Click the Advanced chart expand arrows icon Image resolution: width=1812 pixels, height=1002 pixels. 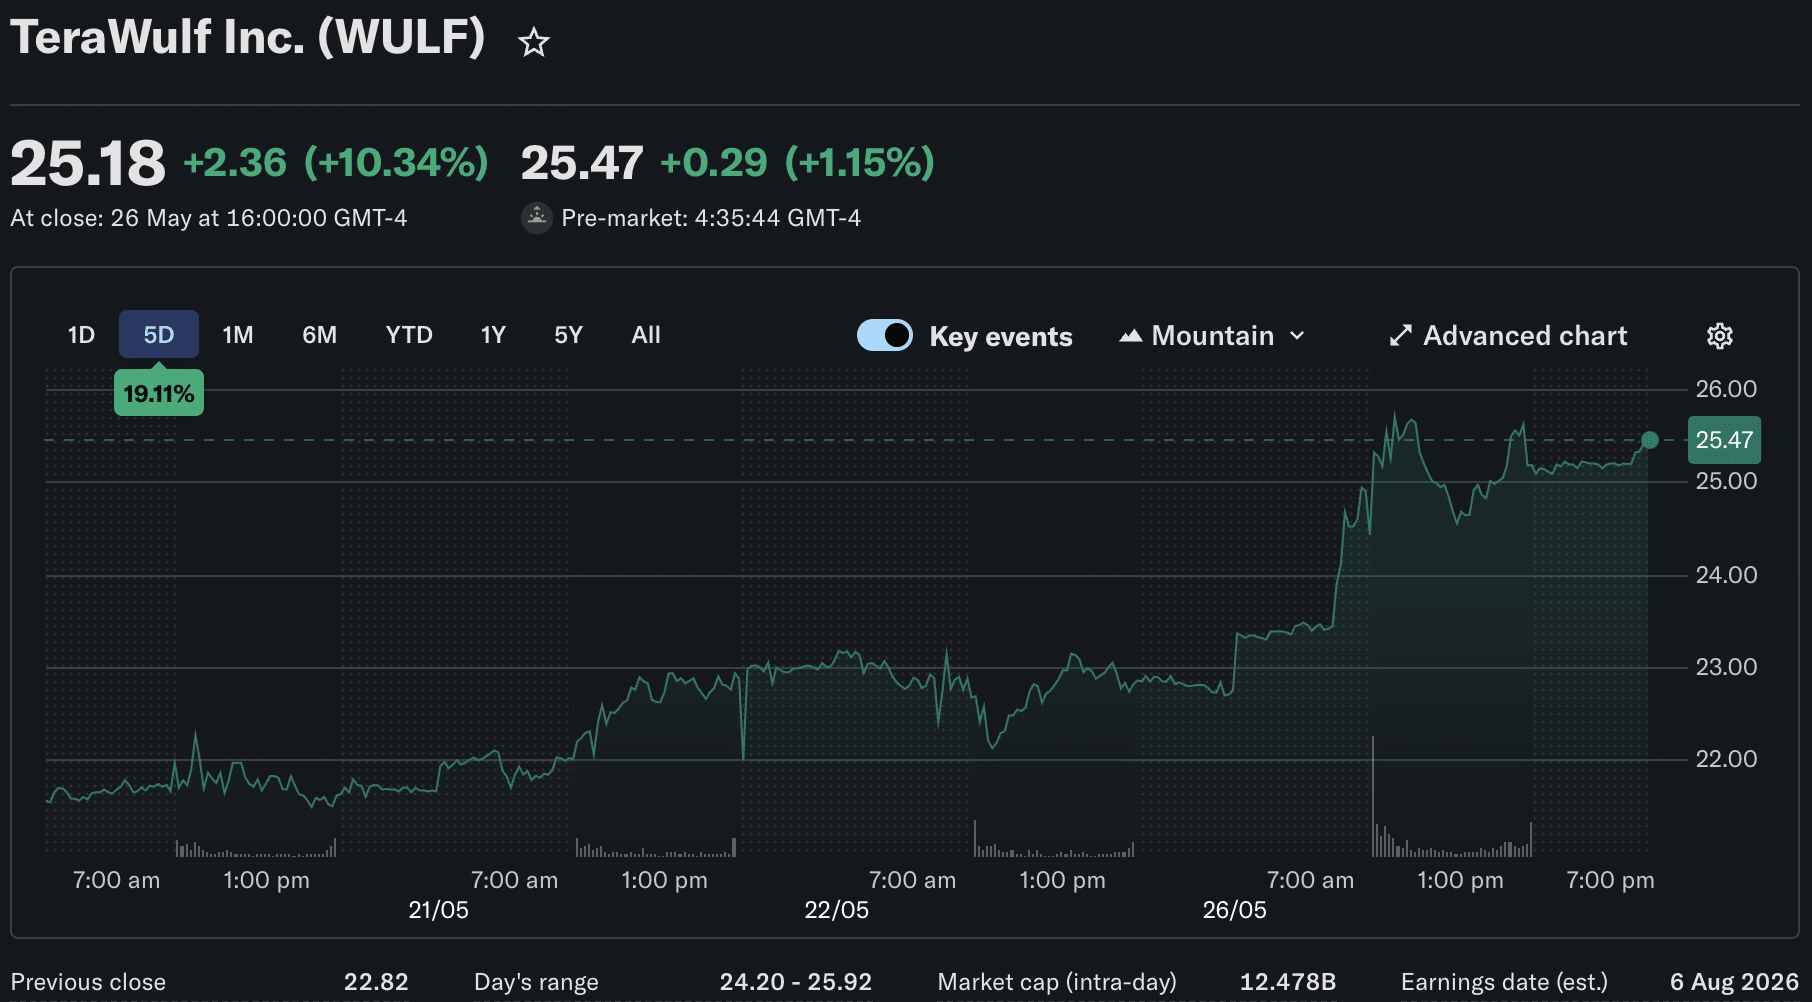pos(1400,336)
